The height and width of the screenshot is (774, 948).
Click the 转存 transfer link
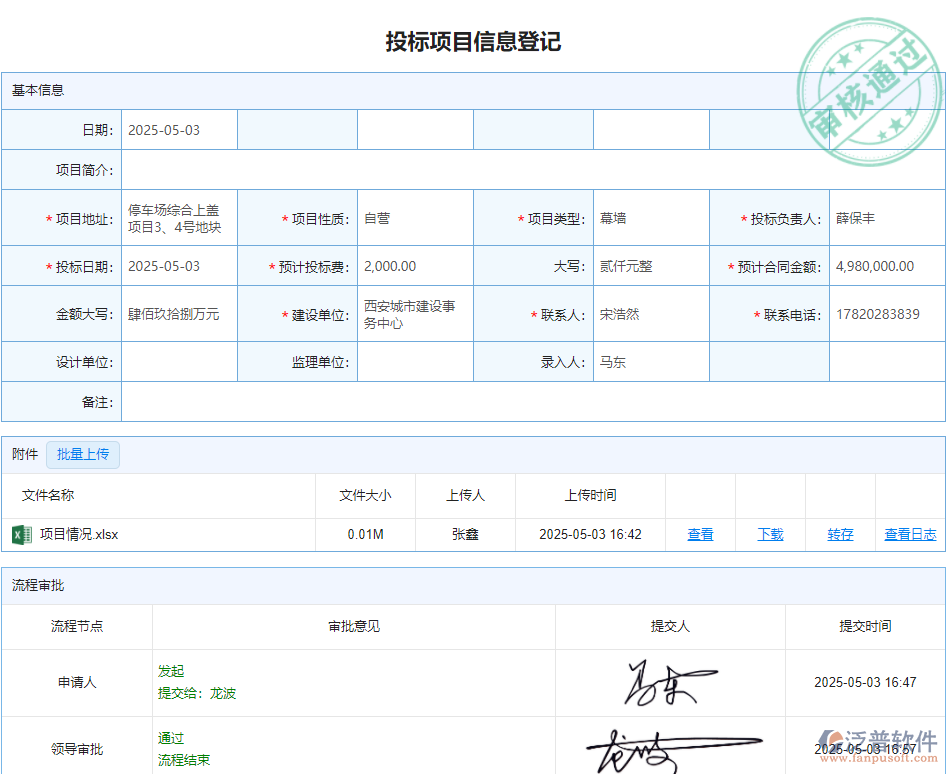coord(839,534)
